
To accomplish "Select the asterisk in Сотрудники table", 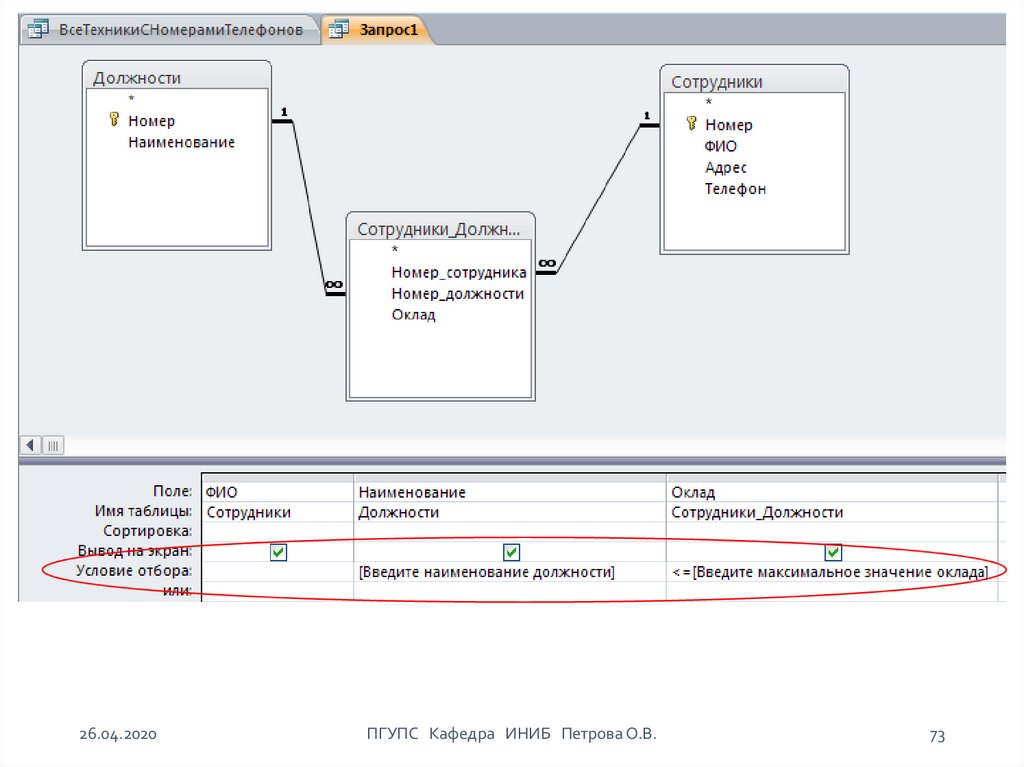I will coord(709,103).
